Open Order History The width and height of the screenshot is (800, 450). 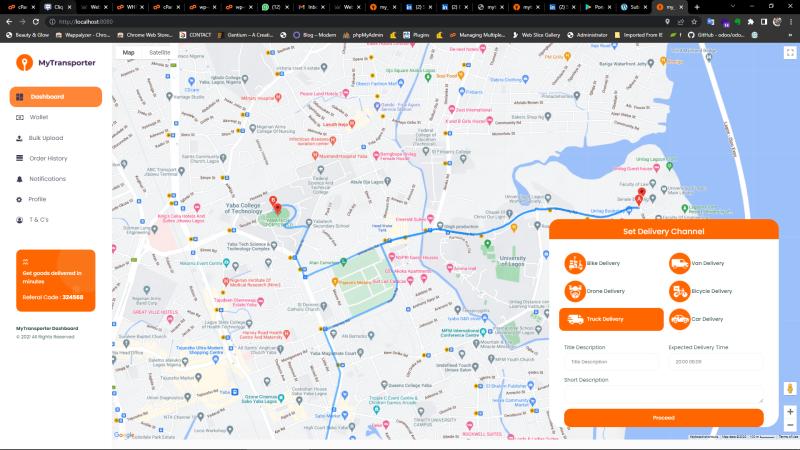(48, 158)
